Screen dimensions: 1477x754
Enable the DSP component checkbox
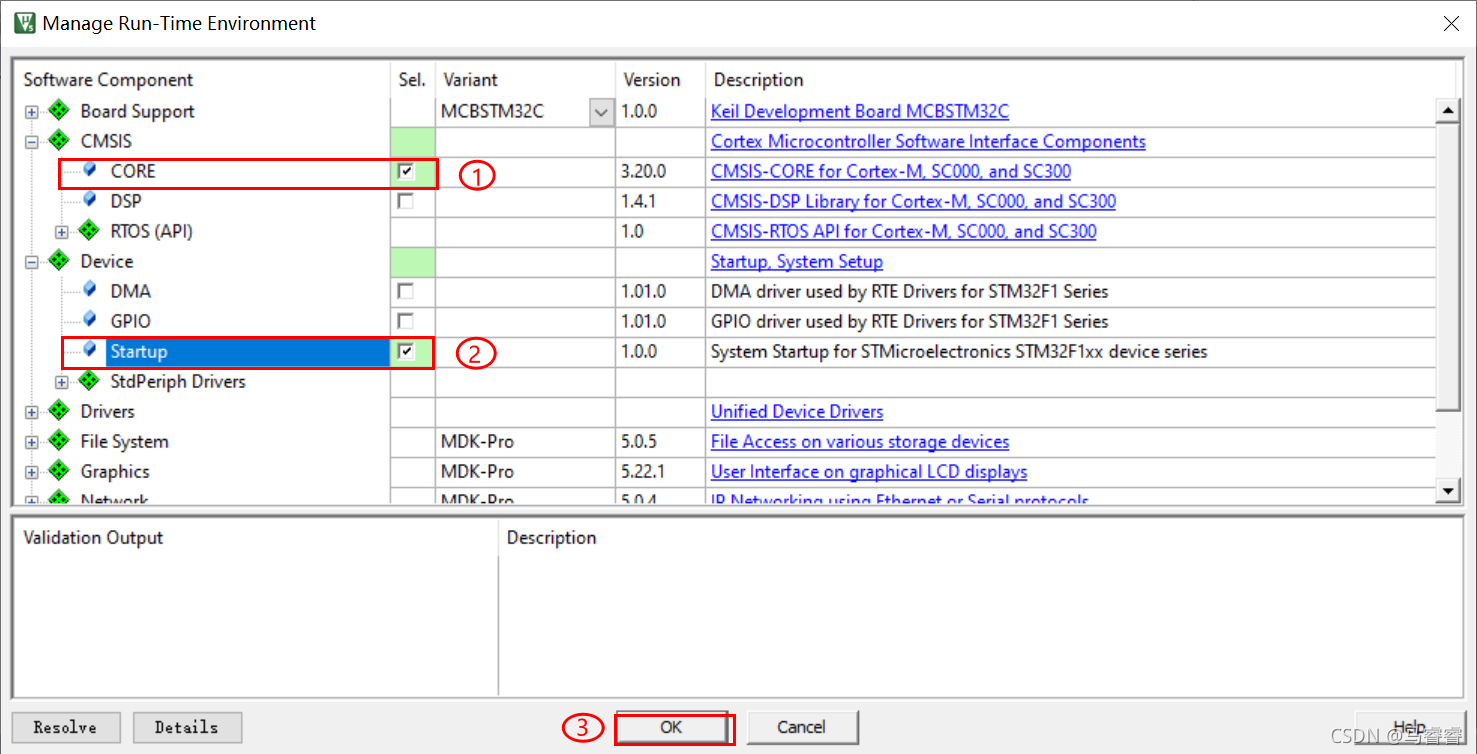tap(405, 201)
